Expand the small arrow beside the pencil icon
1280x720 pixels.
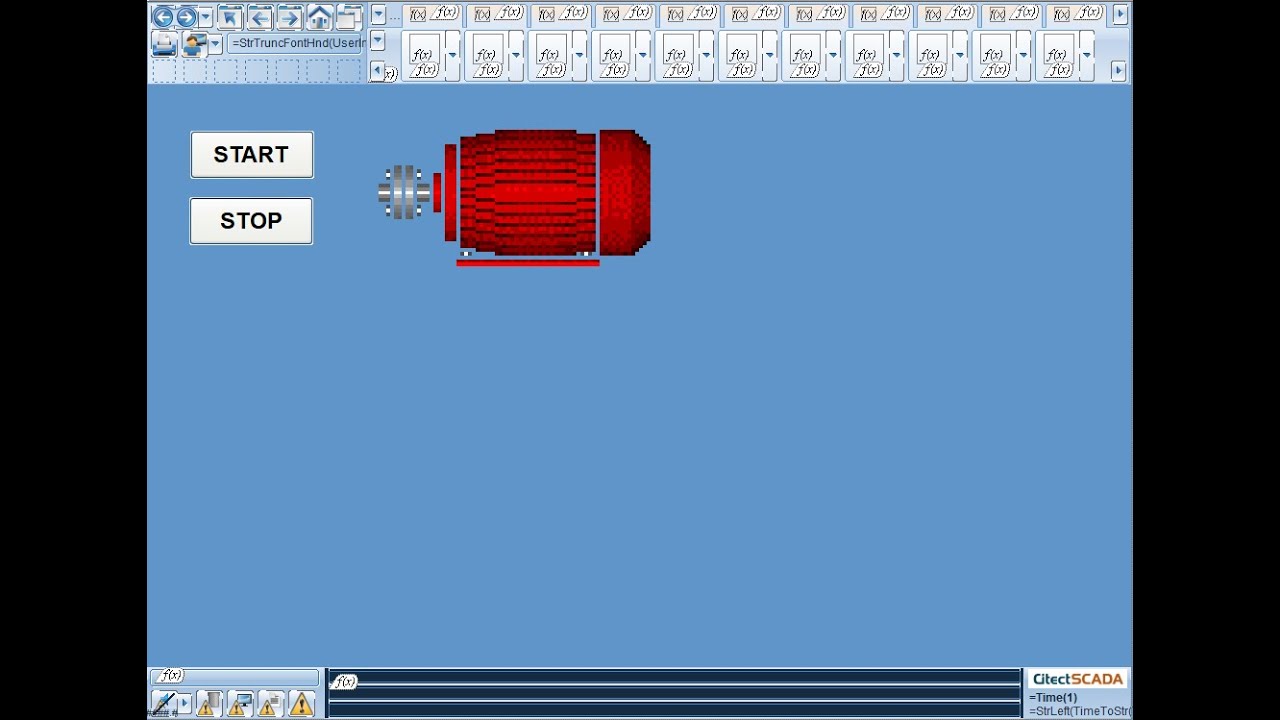185,704
